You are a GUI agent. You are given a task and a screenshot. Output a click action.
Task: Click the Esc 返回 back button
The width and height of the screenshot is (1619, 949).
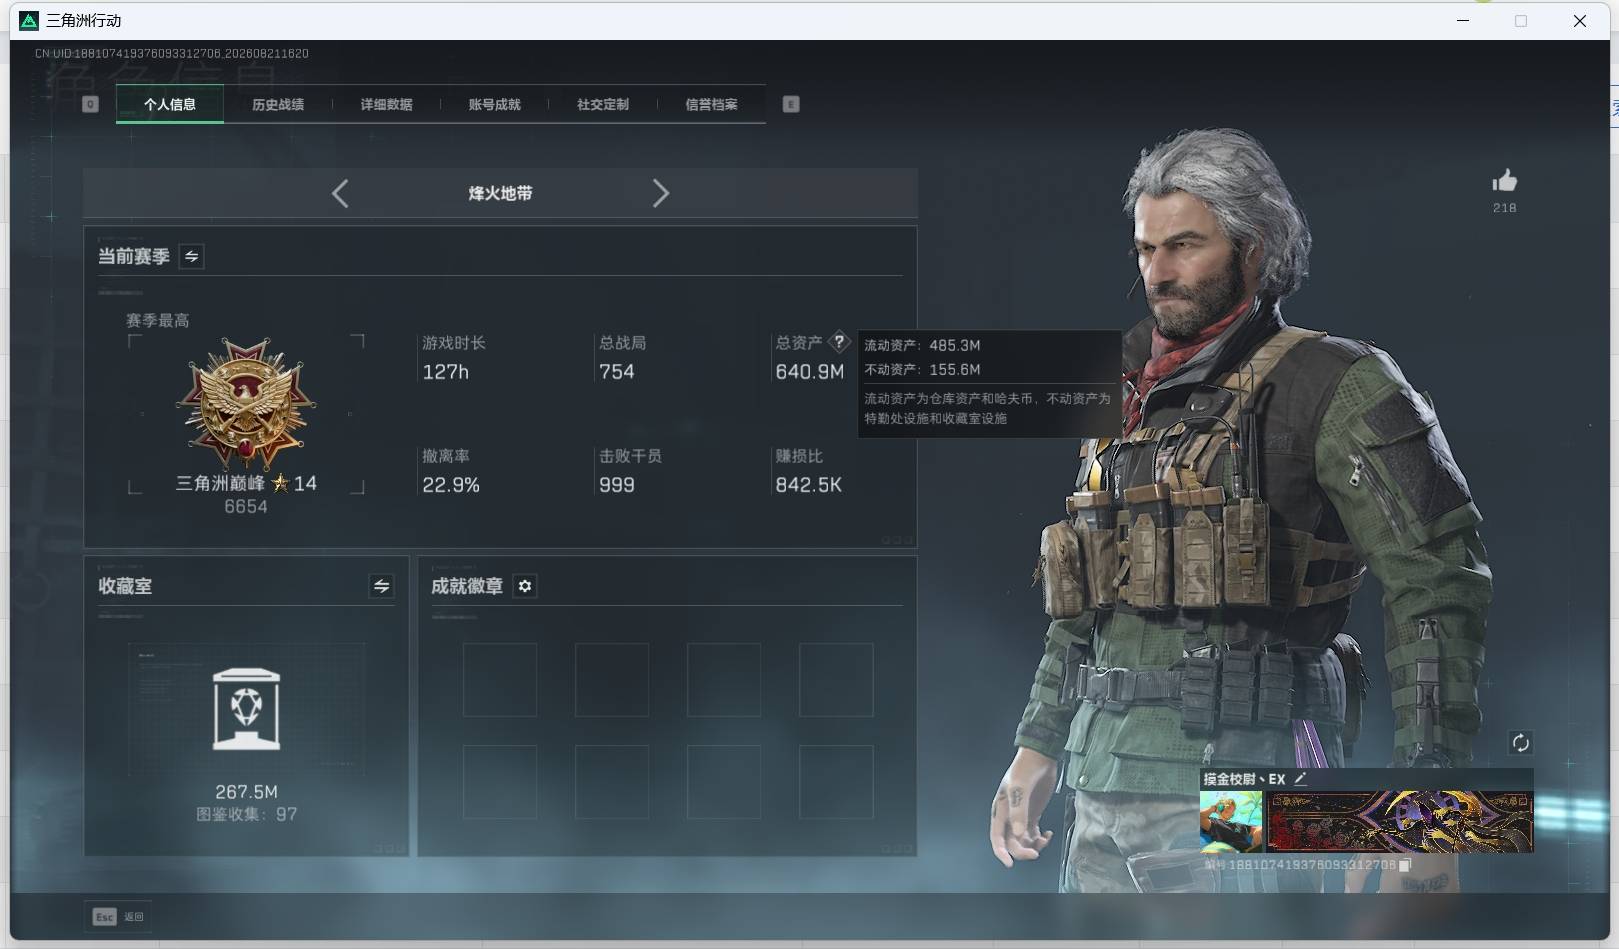pos(118,916)
